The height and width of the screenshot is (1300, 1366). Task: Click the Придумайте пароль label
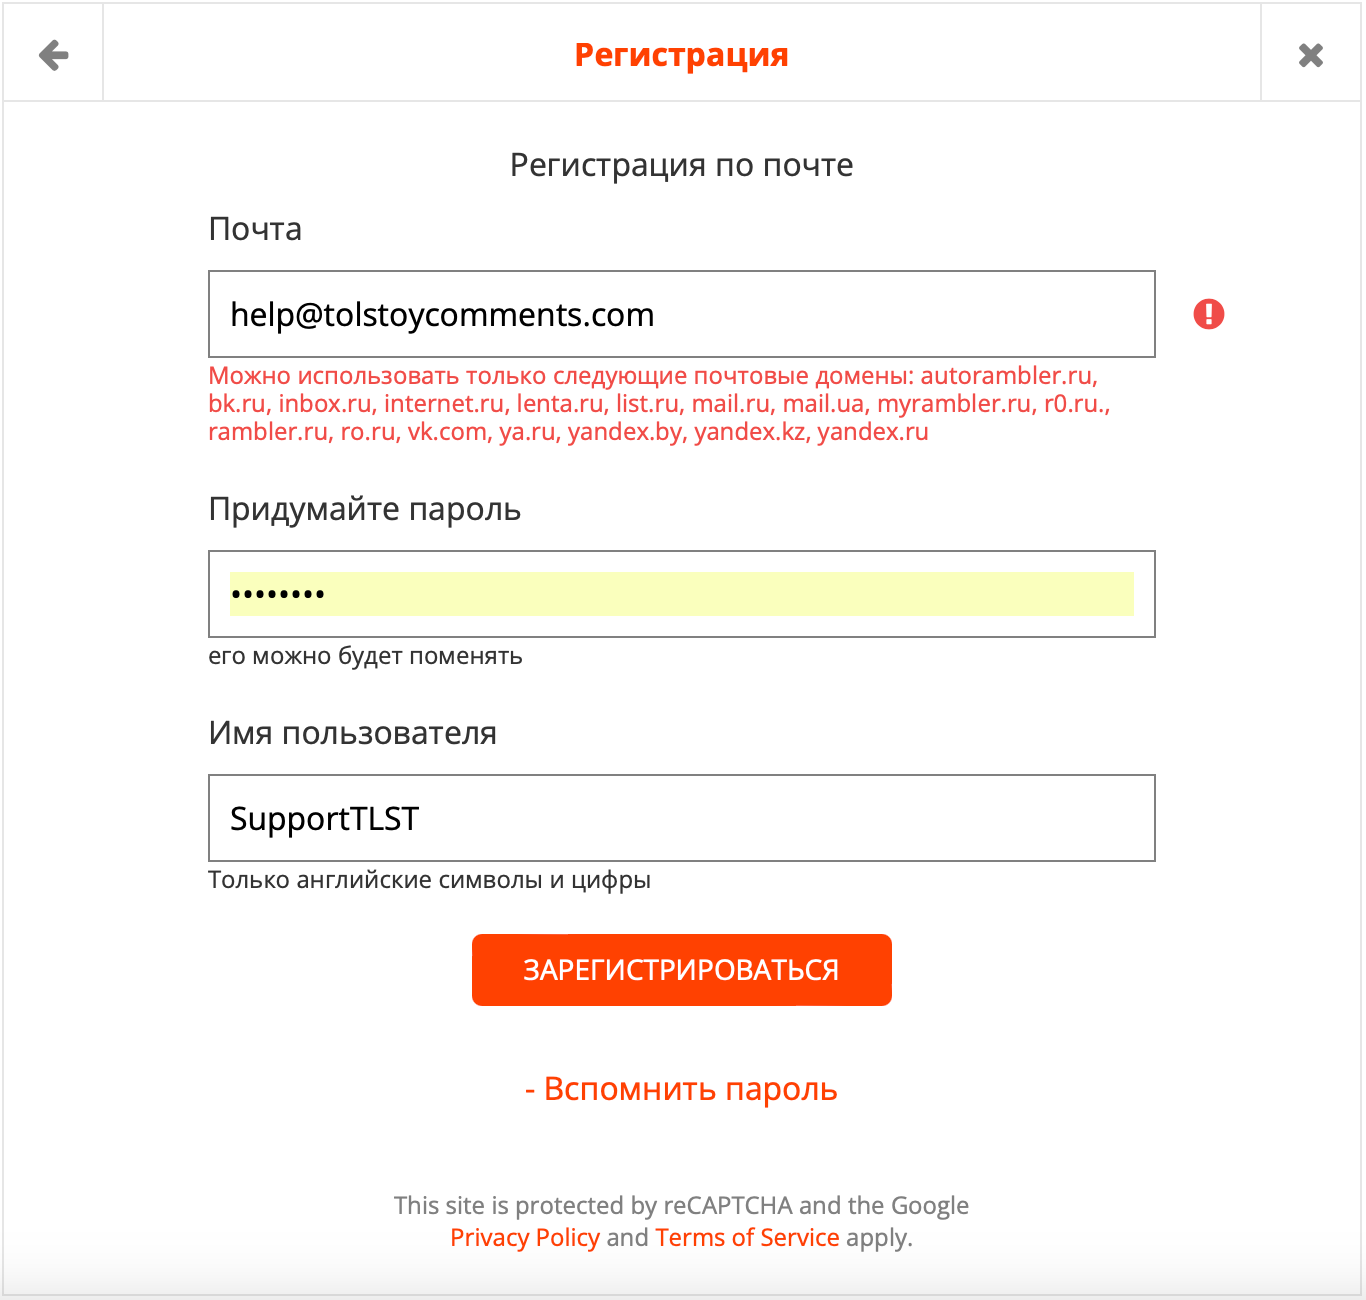coord(365,509)
